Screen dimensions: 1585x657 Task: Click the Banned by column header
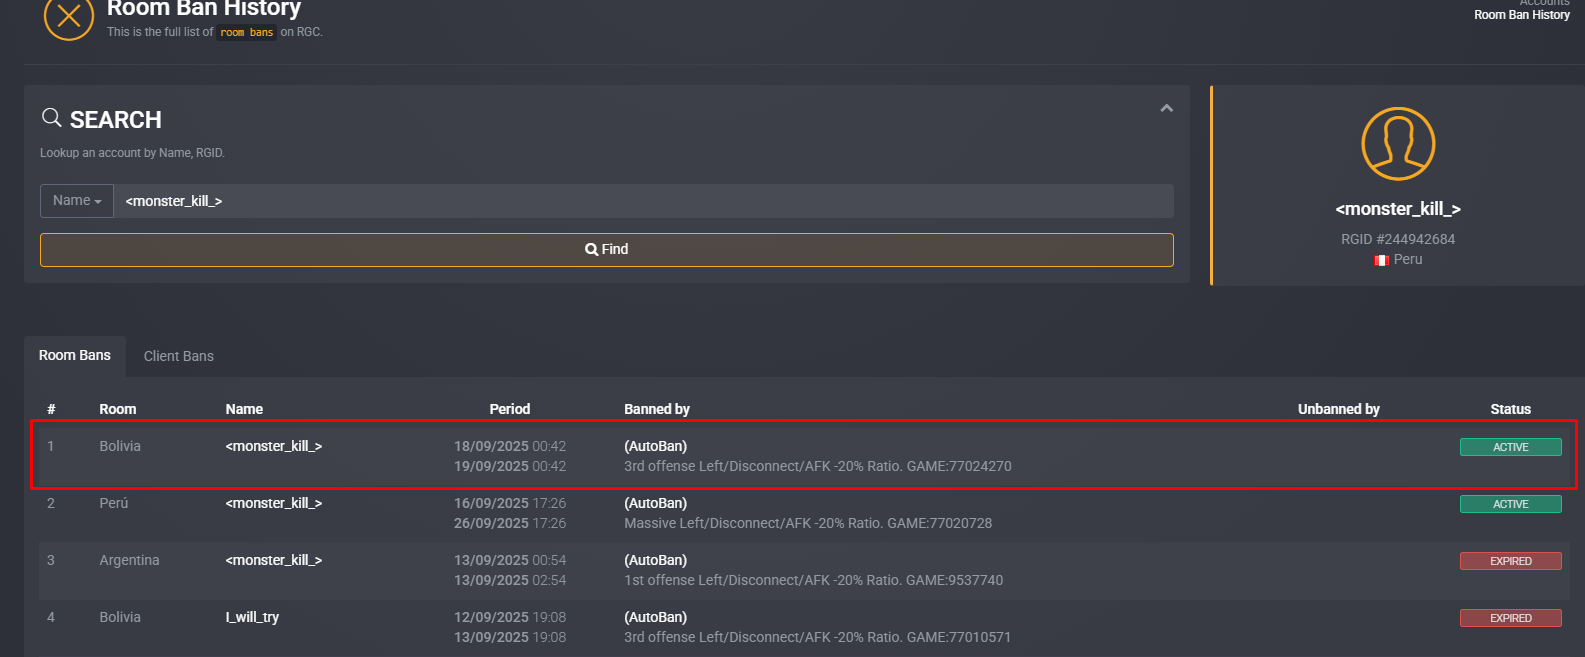(x=657, y=409)
